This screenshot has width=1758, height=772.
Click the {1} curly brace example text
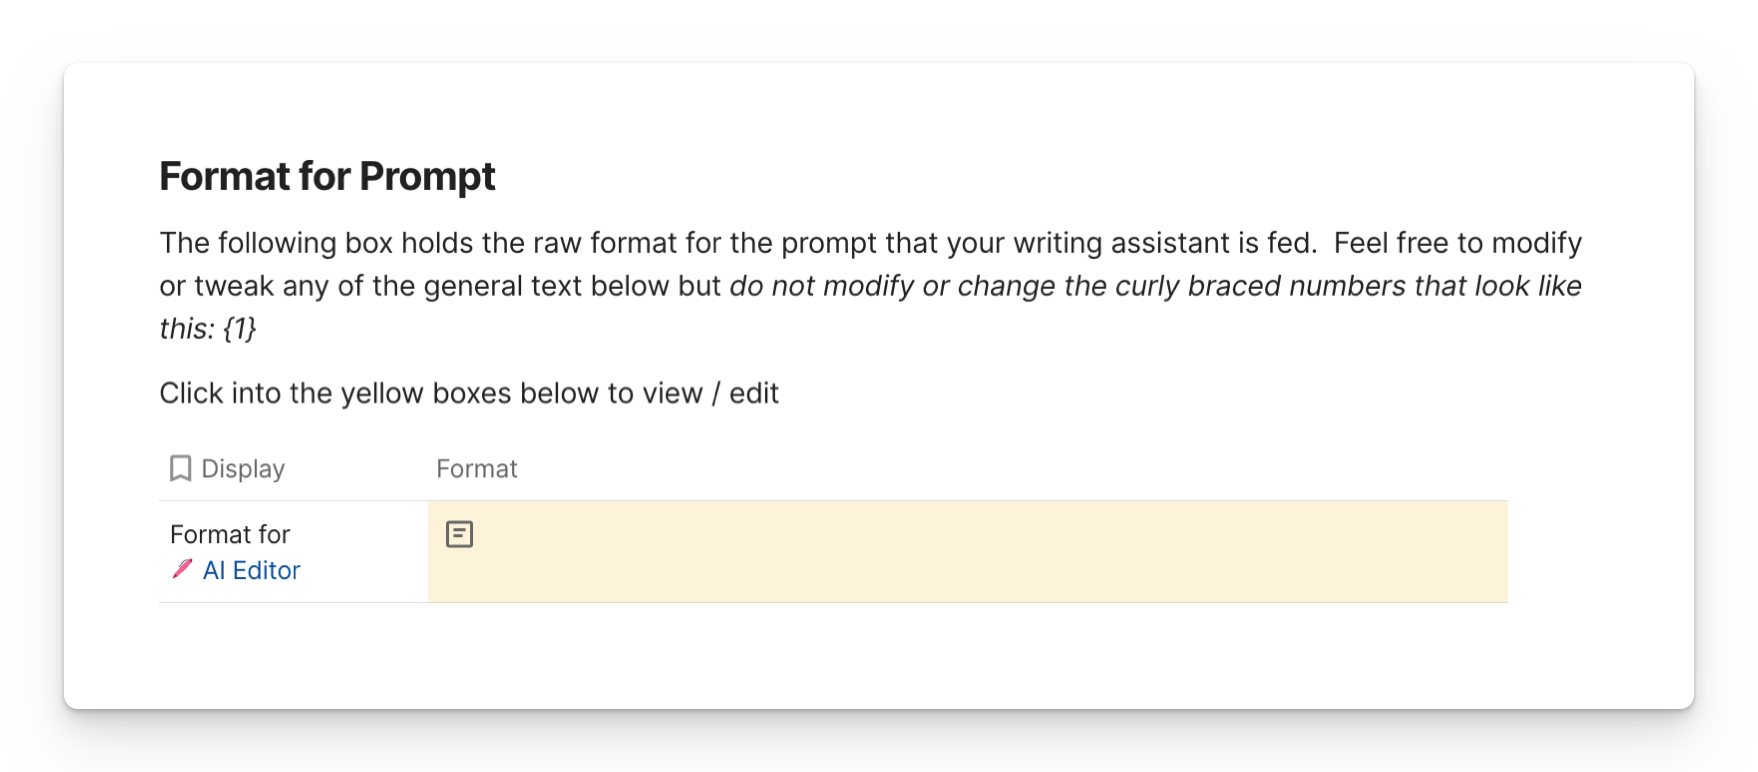pos(240,329)
